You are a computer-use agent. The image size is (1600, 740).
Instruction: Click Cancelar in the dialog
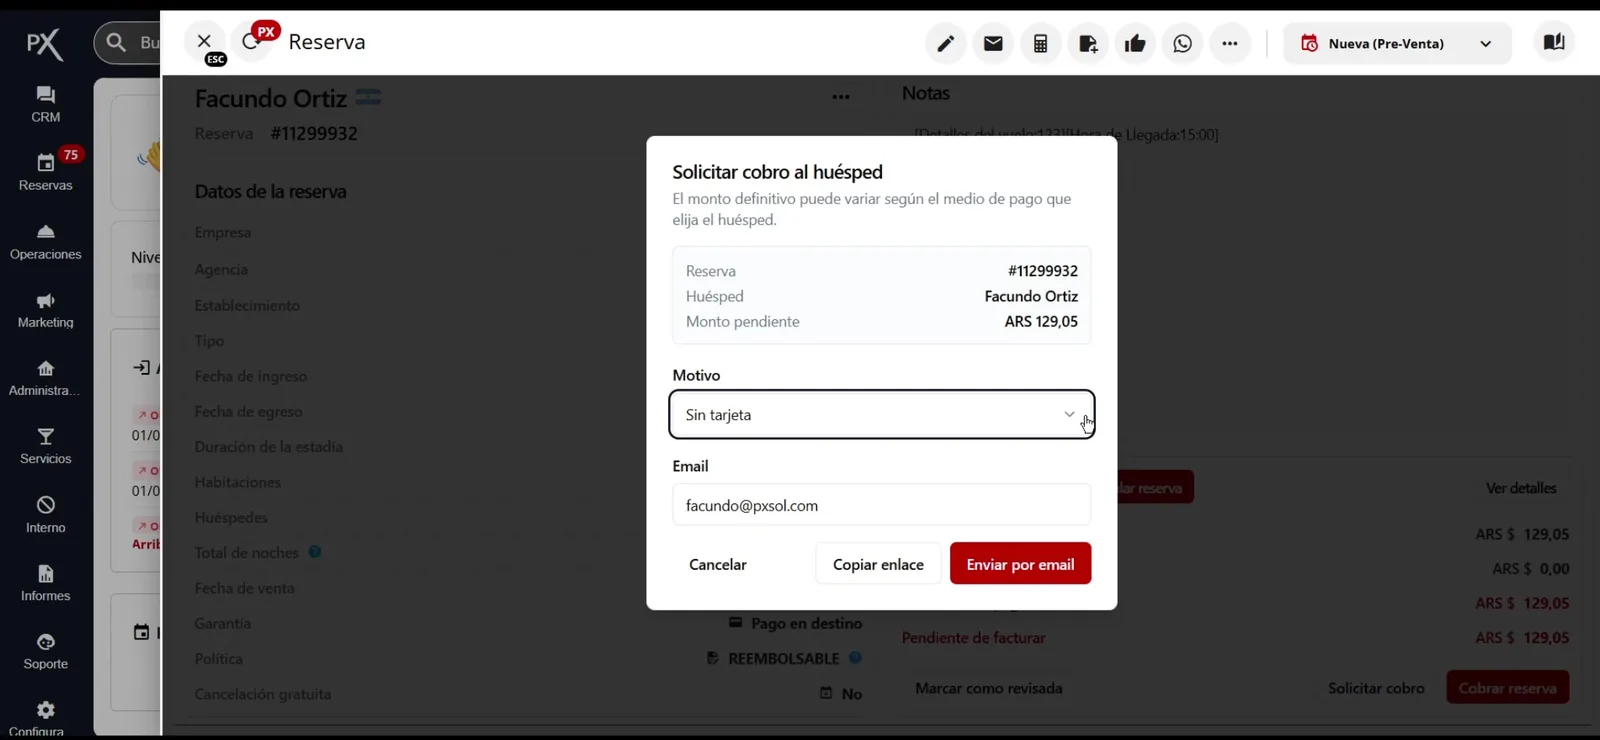point(718,564)
